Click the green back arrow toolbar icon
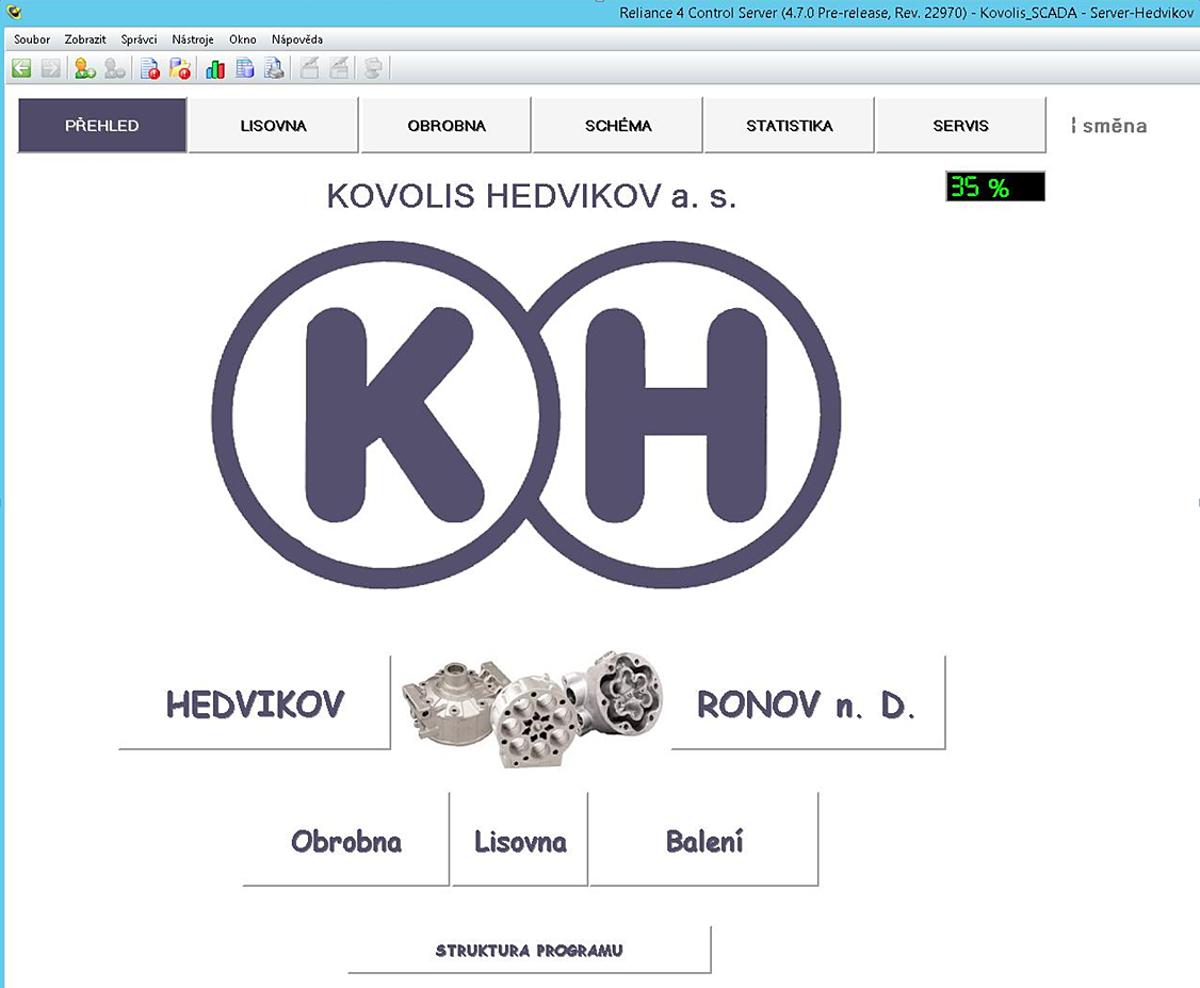Screen dimensions: 1200x988 pos(21,68)
